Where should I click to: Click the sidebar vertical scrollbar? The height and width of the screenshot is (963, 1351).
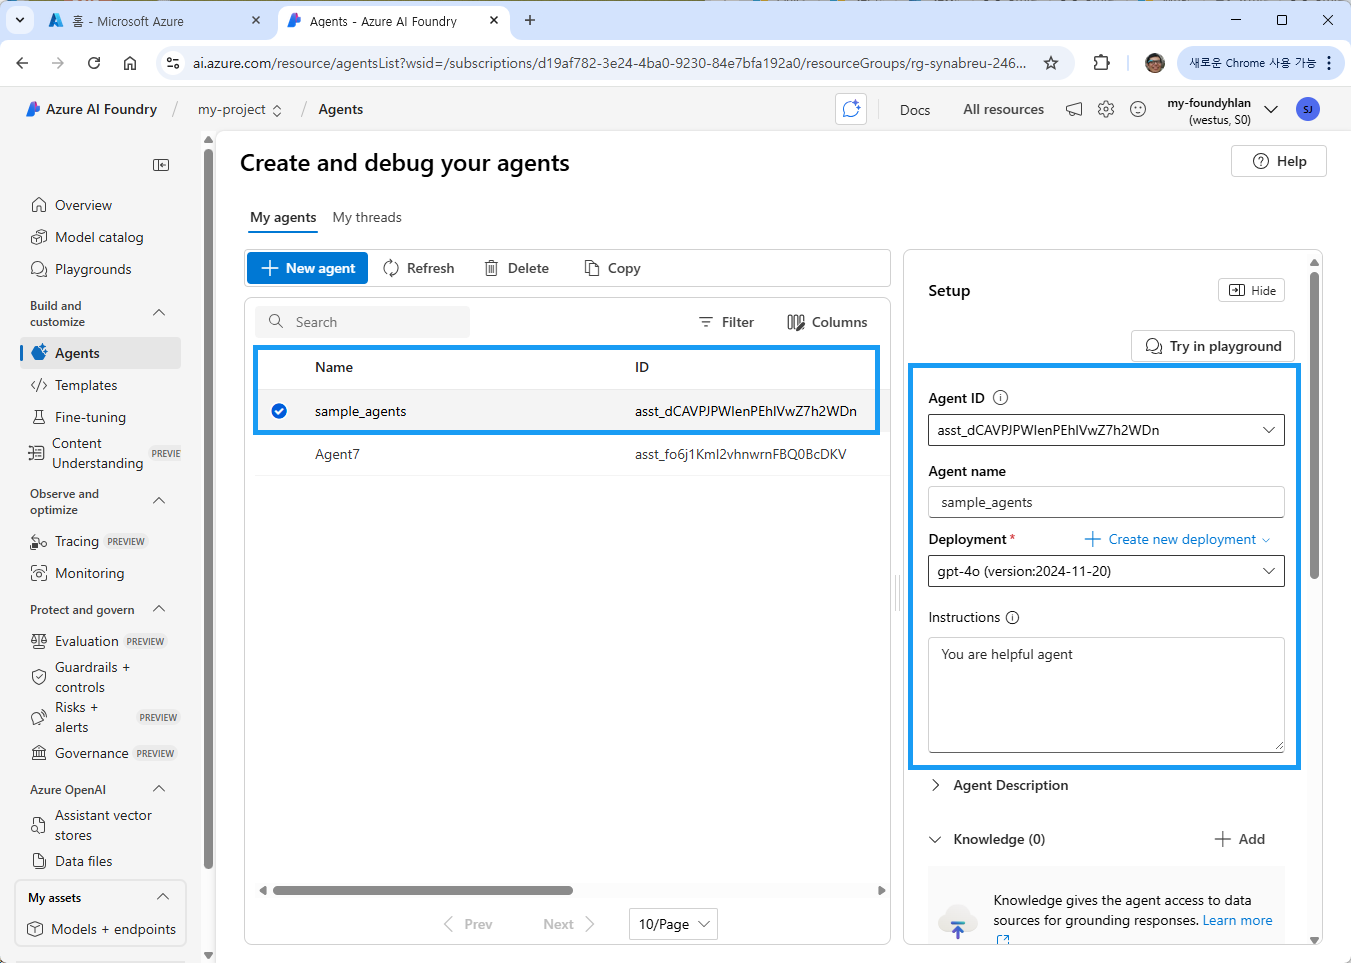[x=208, y=510]
